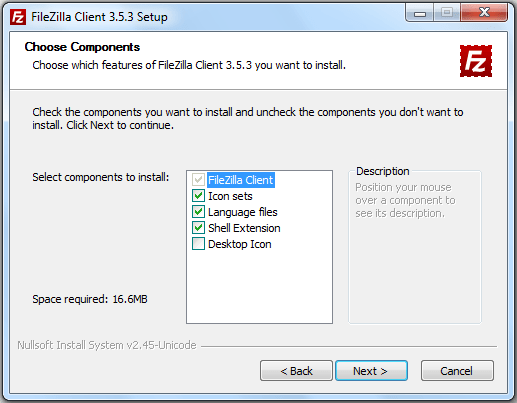Cancel the FileZilla installation
517x403 pixels.
(457, 370)
